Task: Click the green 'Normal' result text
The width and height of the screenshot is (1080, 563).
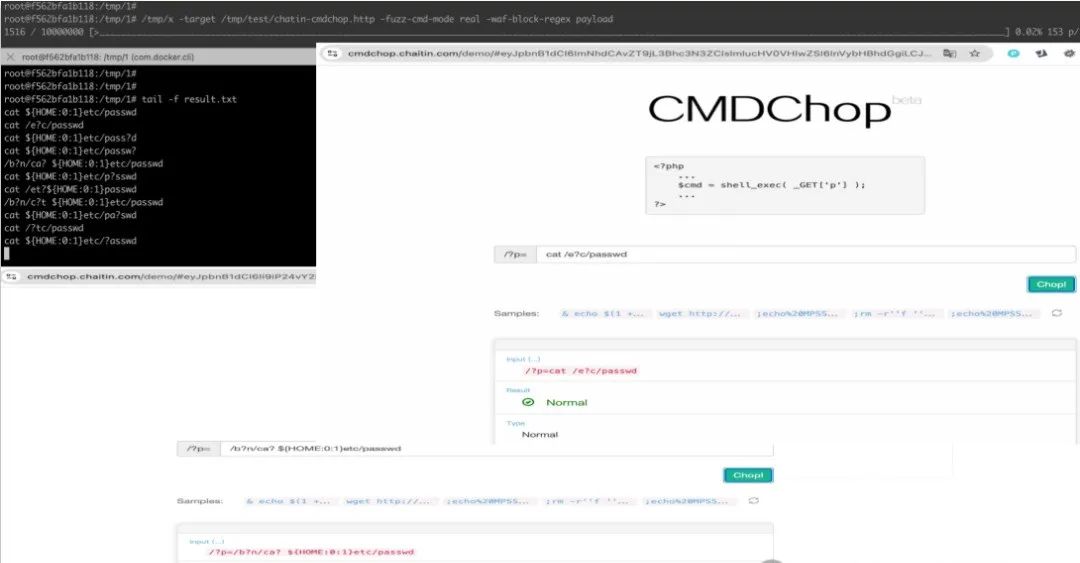Action: (x=566, y=402)
